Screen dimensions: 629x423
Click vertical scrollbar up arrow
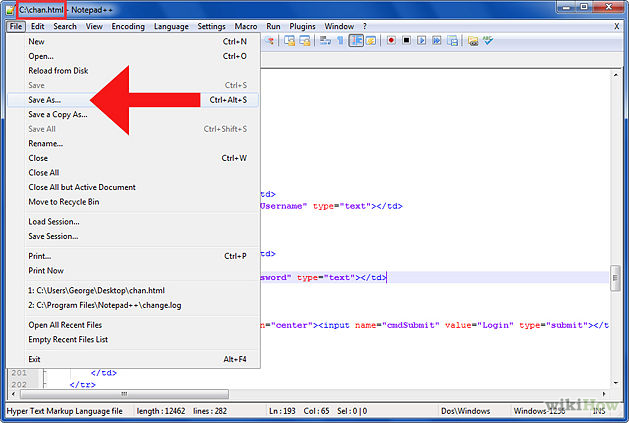tap(615, 75)
